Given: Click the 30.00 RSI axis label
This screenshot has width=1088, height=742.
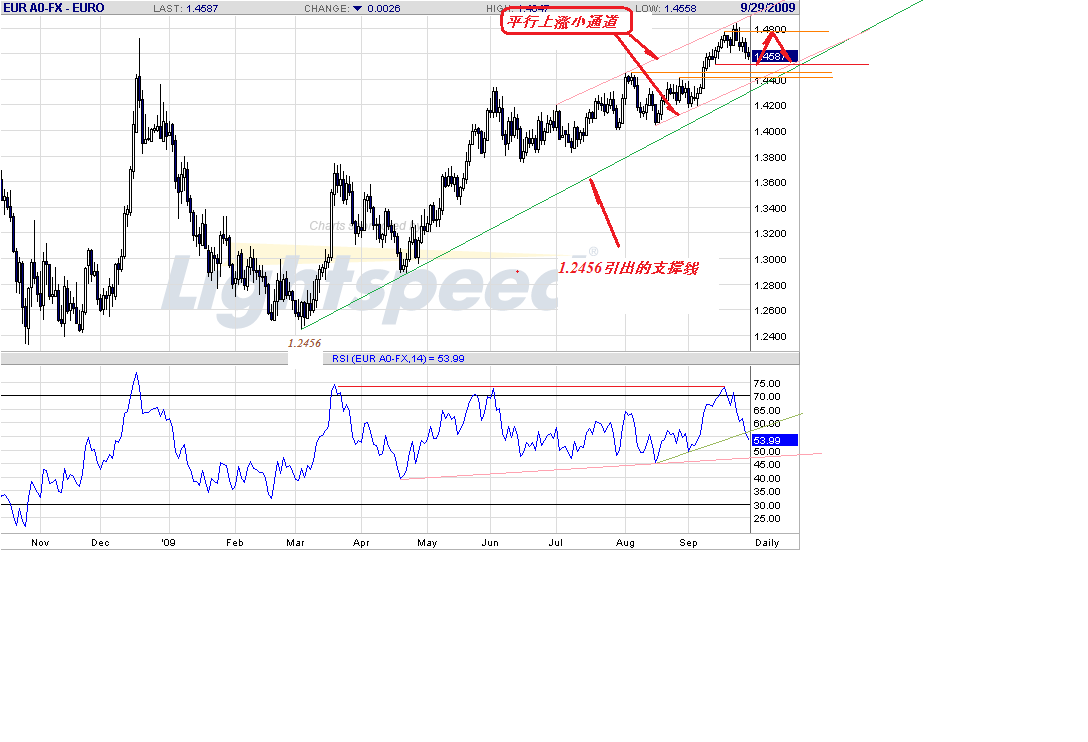Looking at the screenshot, I should (767, 505).
